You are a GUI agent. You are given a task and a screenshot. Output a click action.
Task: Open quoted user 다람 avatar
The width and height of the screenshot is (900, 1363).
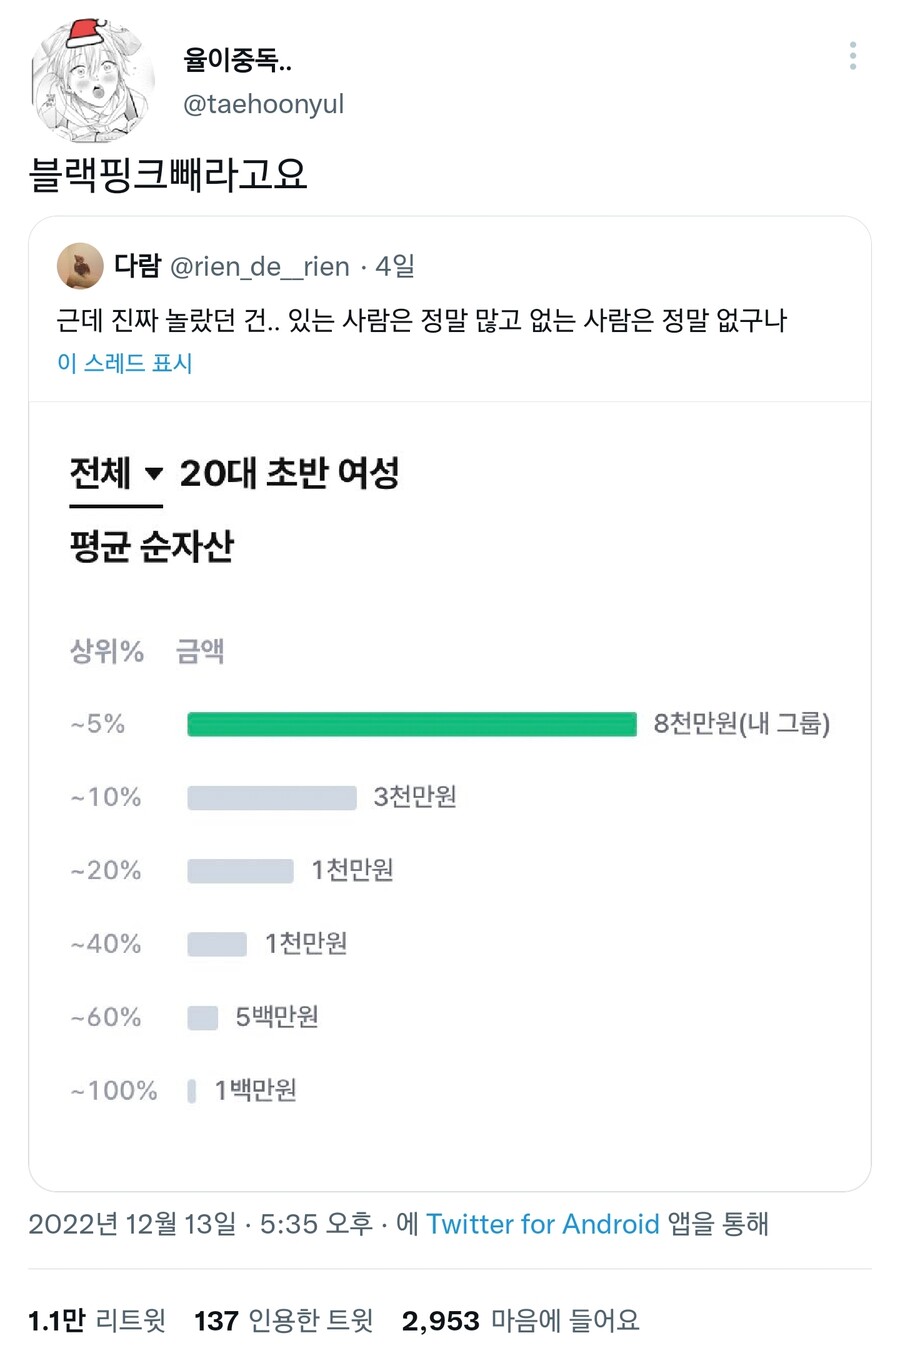[80, 266]
